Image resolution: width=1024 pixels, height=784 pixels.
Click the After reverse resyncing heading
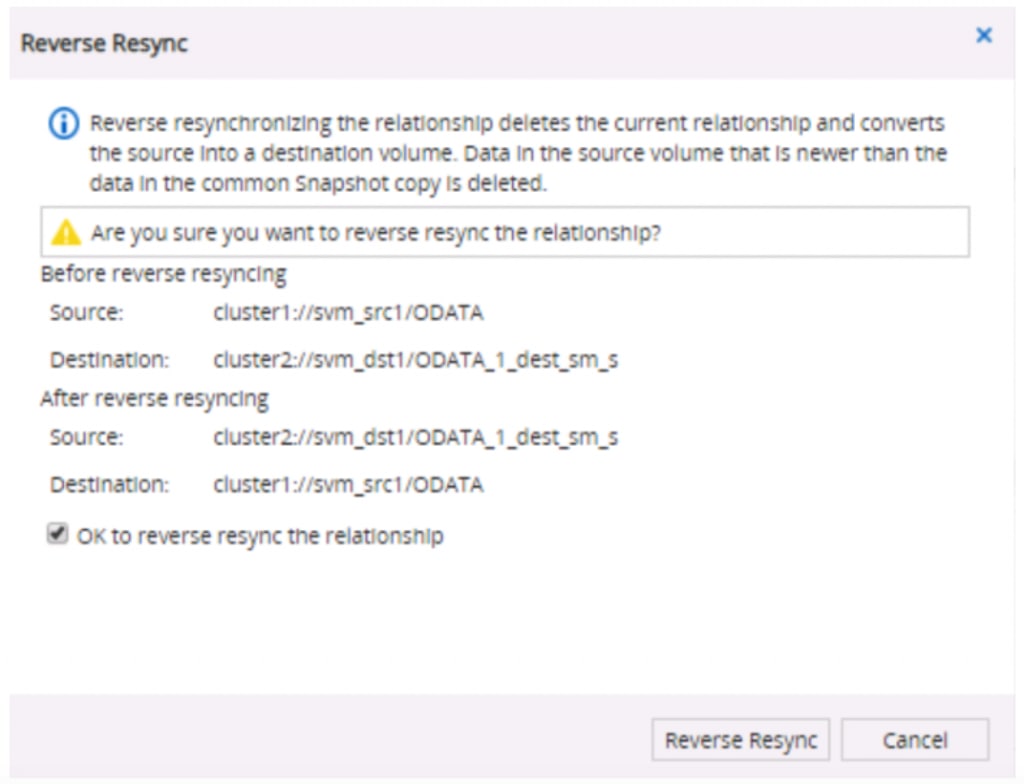click(154, 398)
